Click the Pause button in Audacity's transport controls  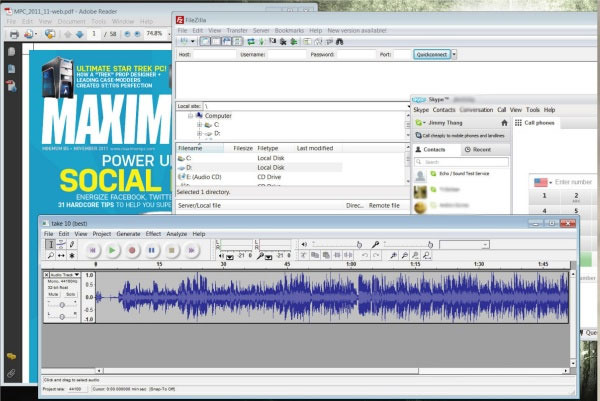coord(150,250)
